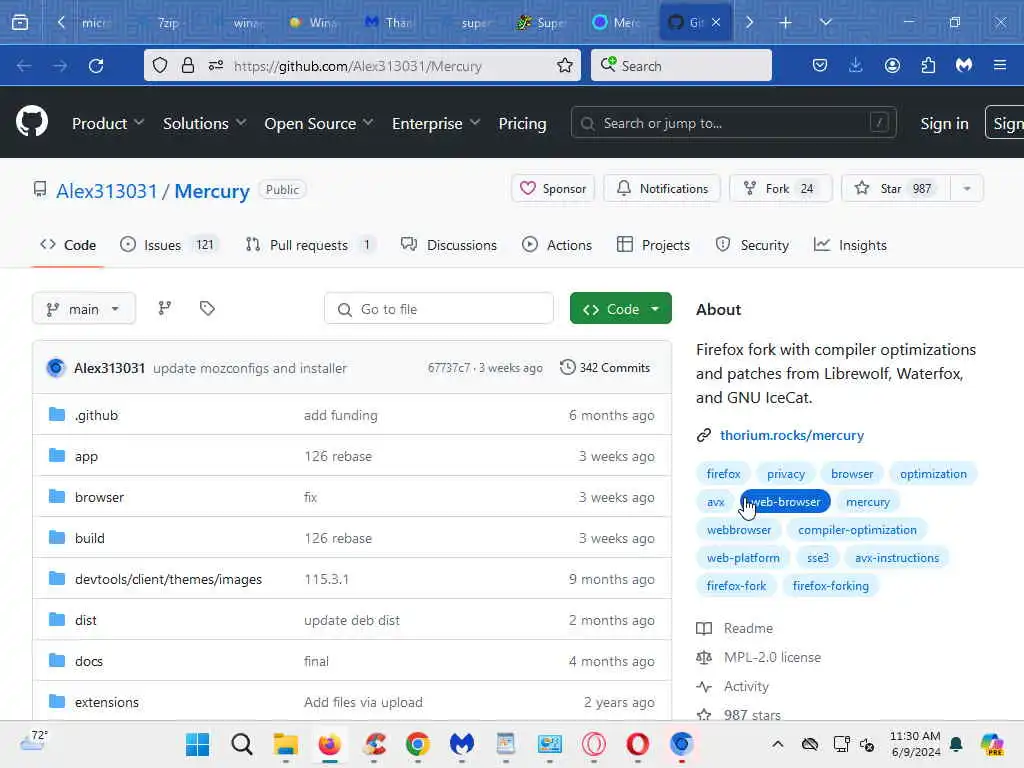Click Sign in

coord(944,123)
